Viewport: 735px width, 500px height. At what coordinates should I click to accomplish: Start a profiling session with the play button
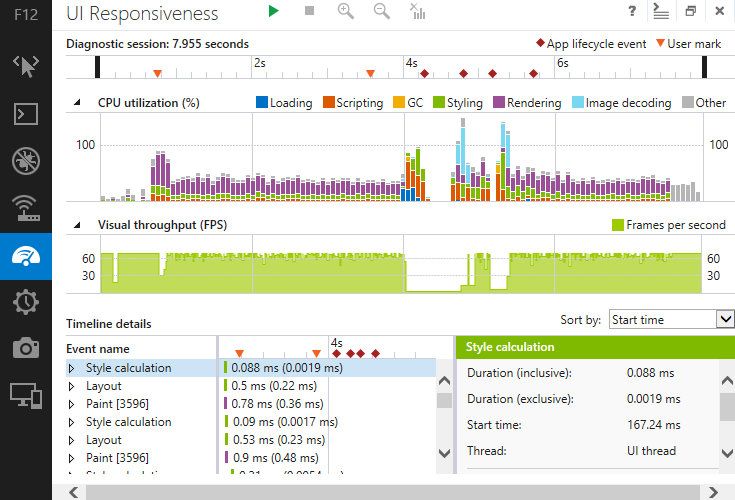coord(274,11)
